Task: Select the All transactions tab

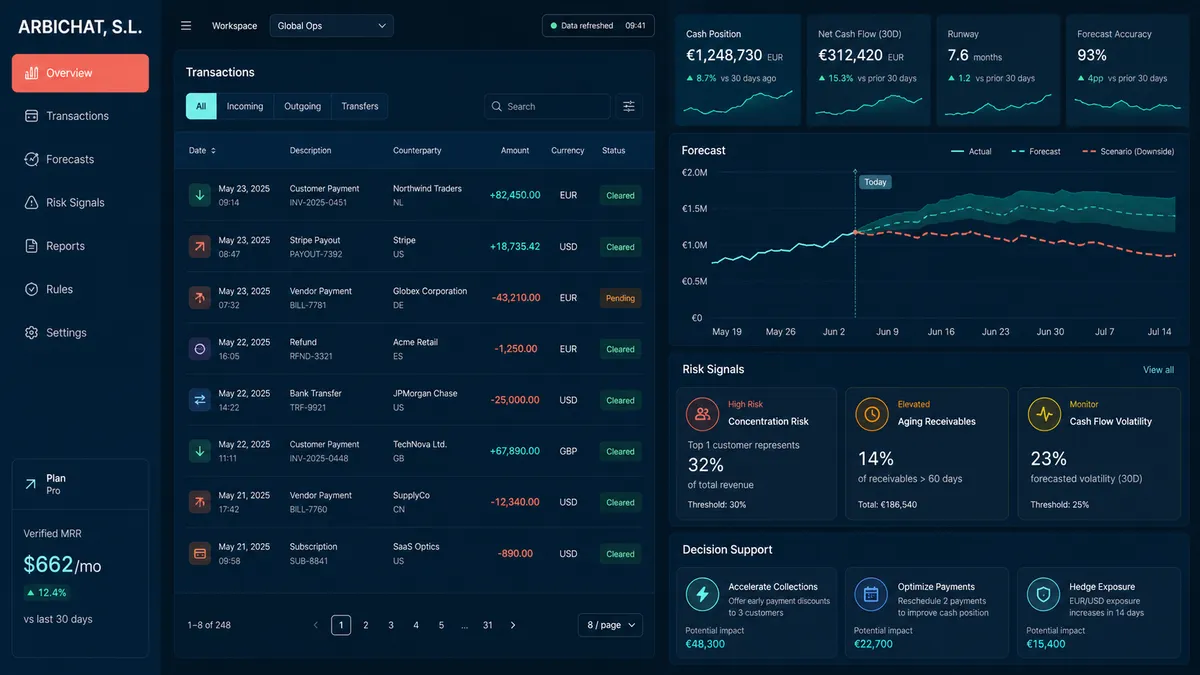Action: [200, 106]
